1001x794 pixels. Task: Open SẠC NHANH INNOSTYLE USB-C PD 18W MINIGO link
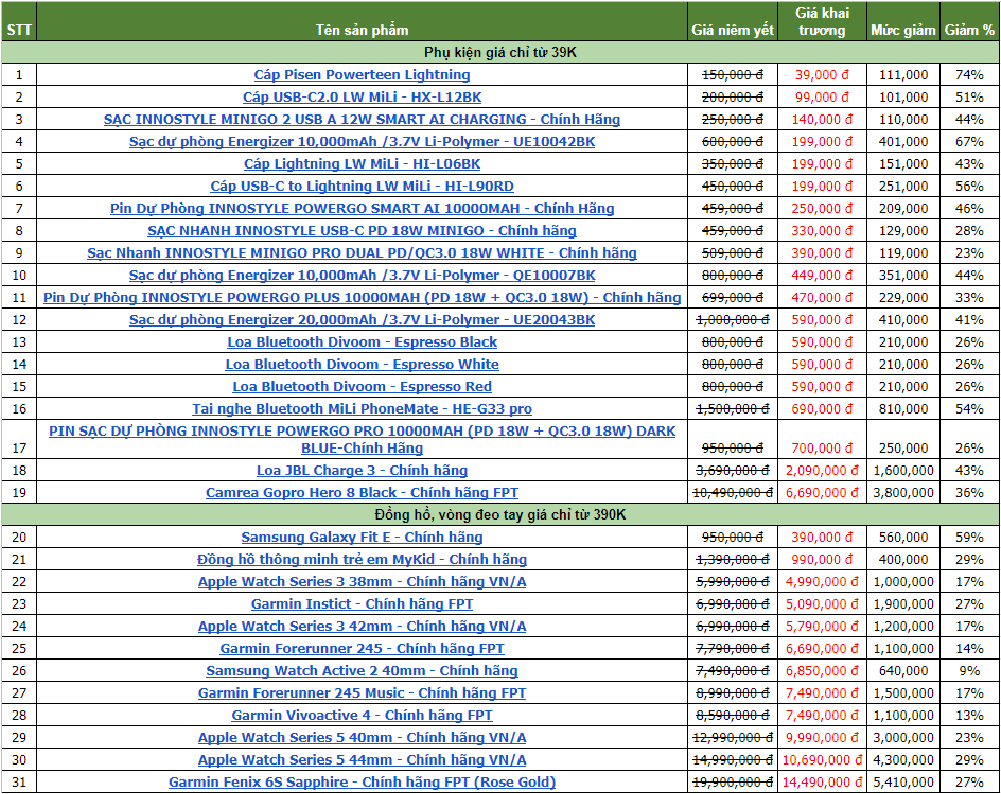point(362,230)
